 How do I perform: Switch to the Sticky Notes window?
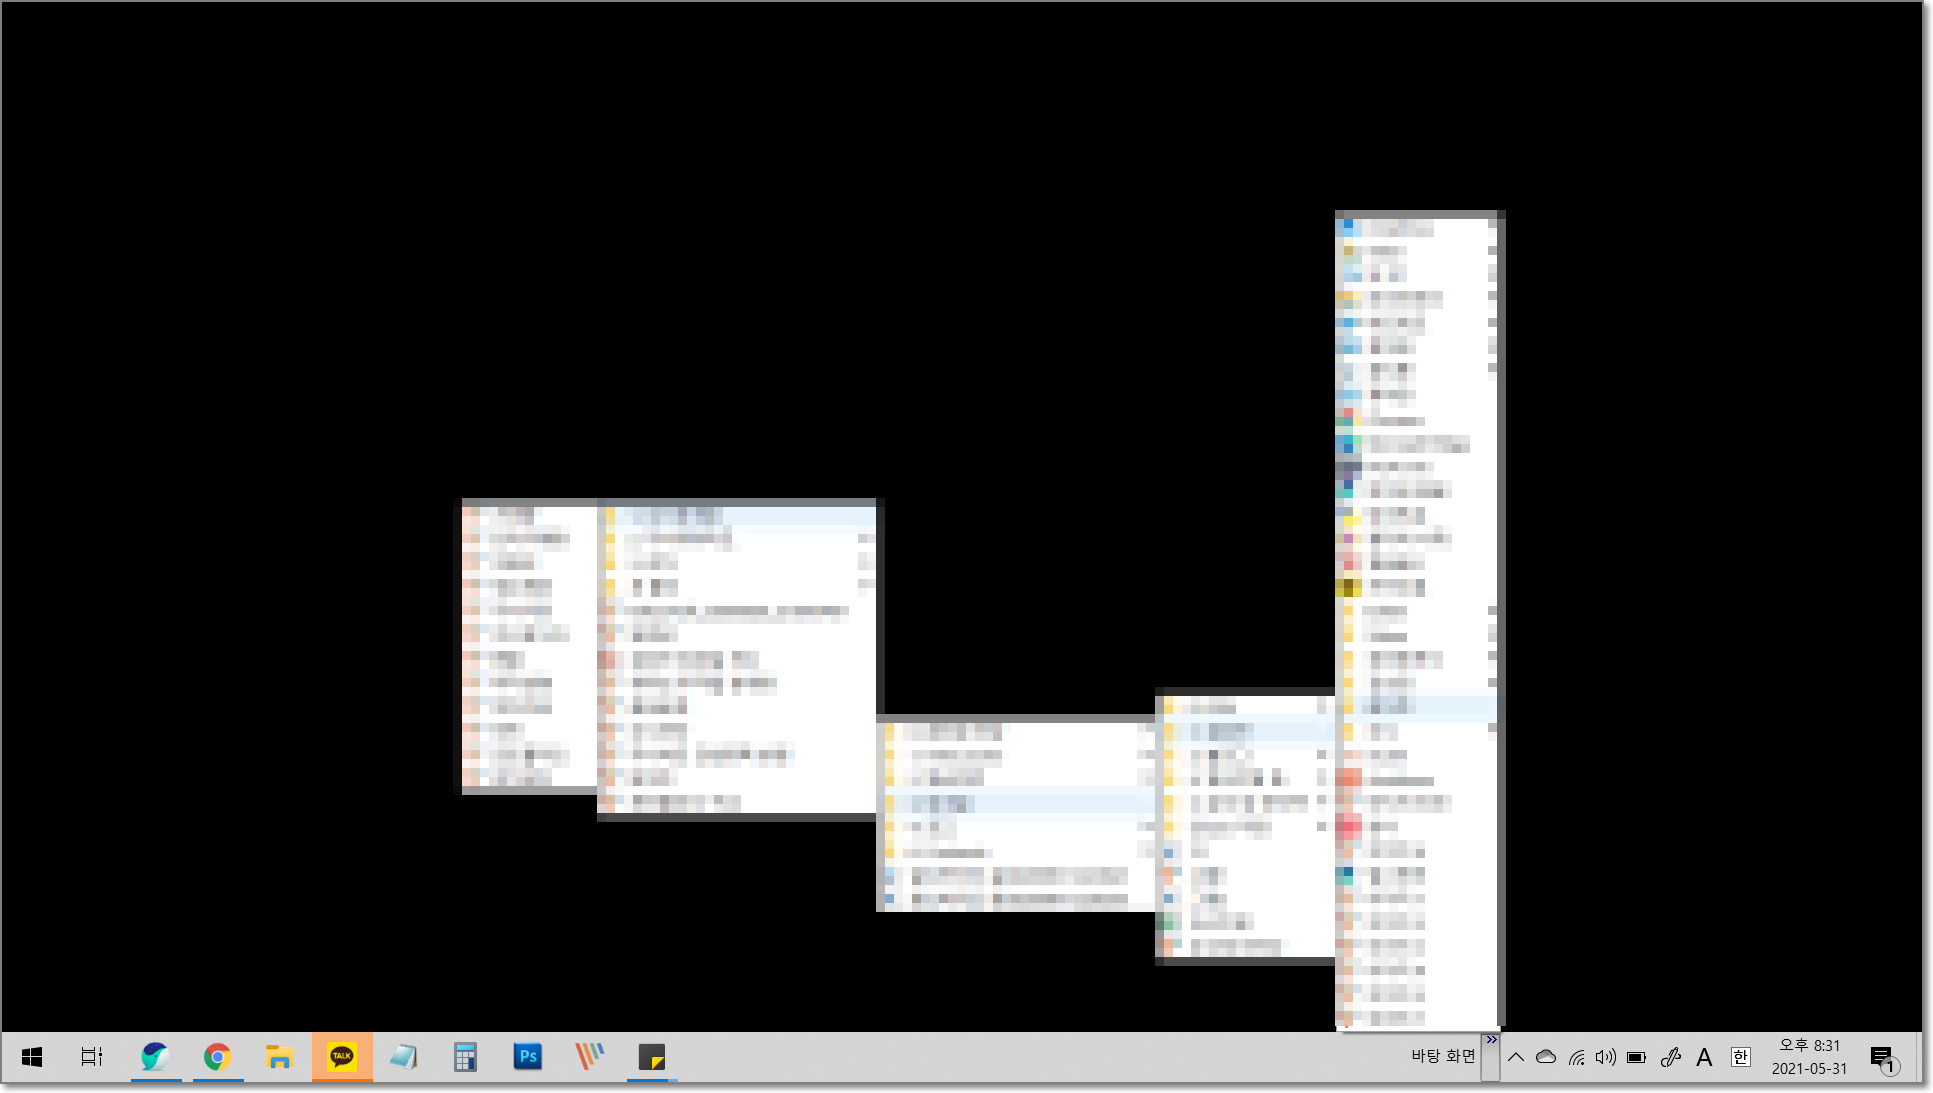[x=652, y=1057]
